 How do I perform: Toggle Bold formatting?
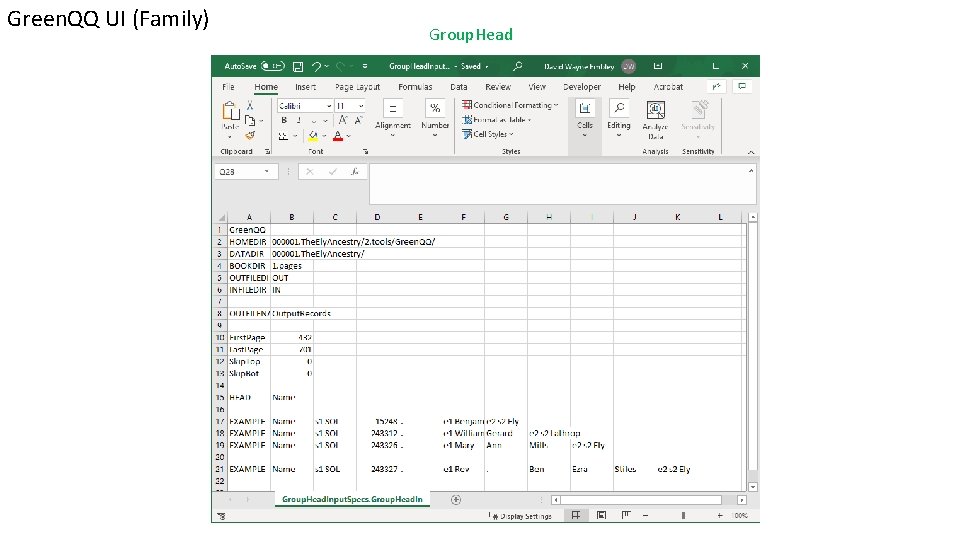click(x=284, y=120)
